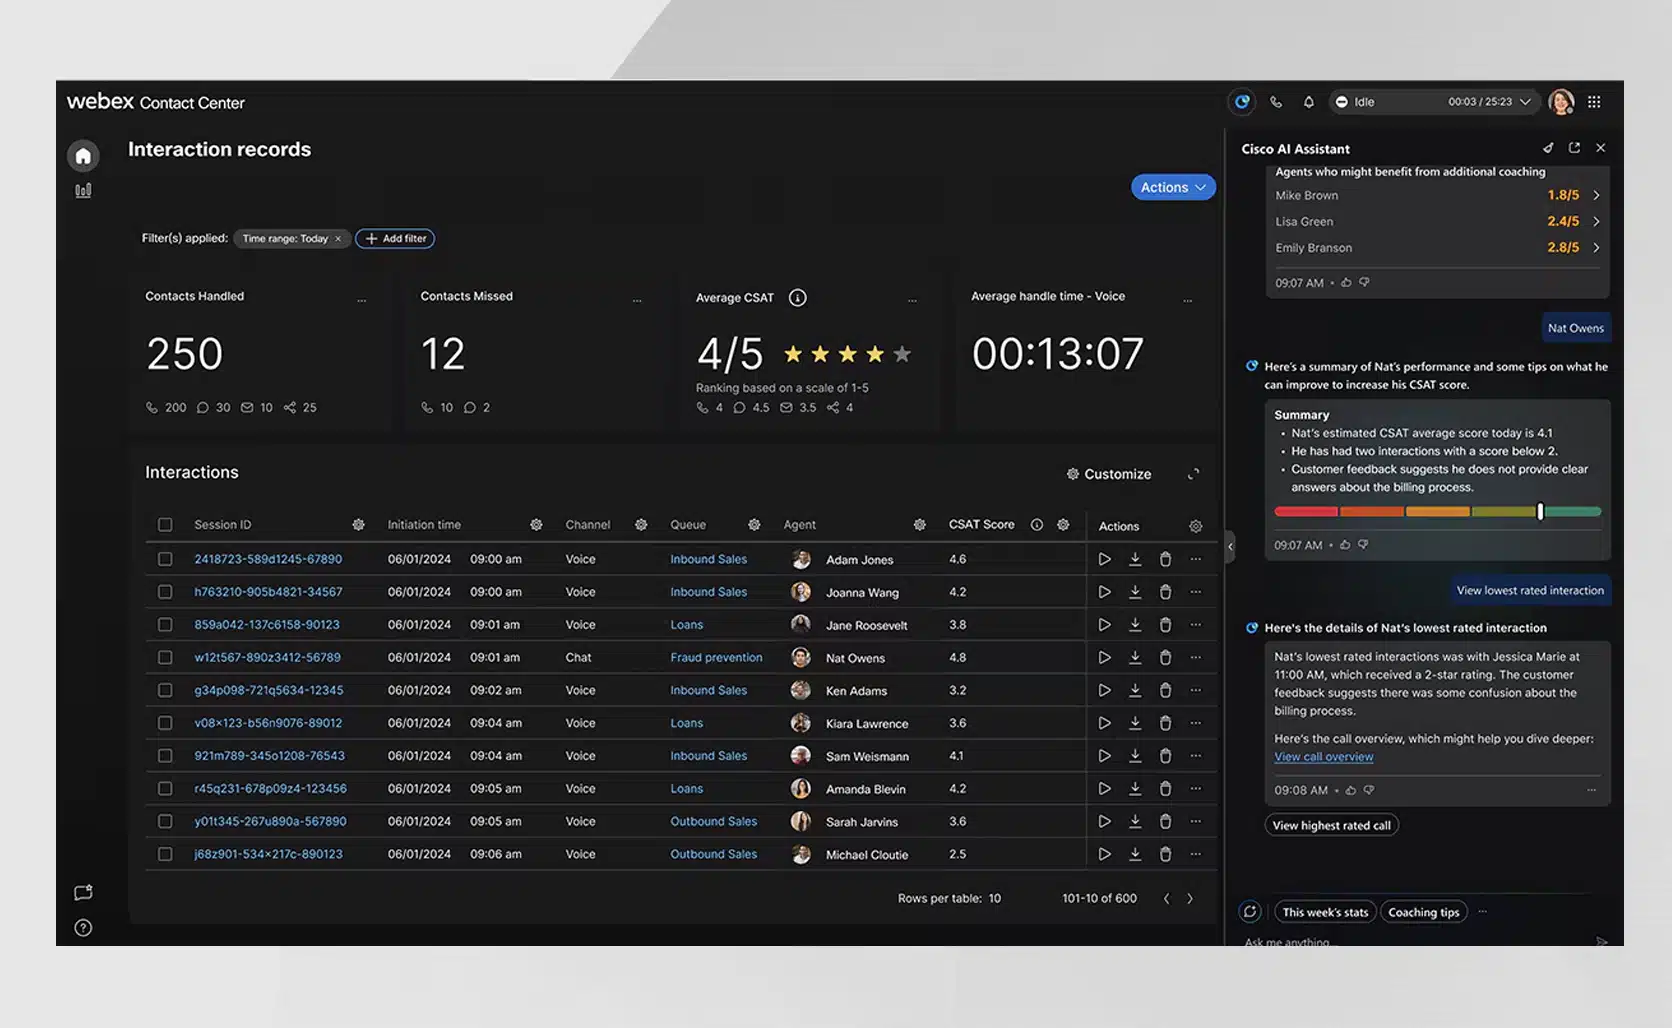
Task: Open Actions column settings gear
Action: tap(1195, 526)
